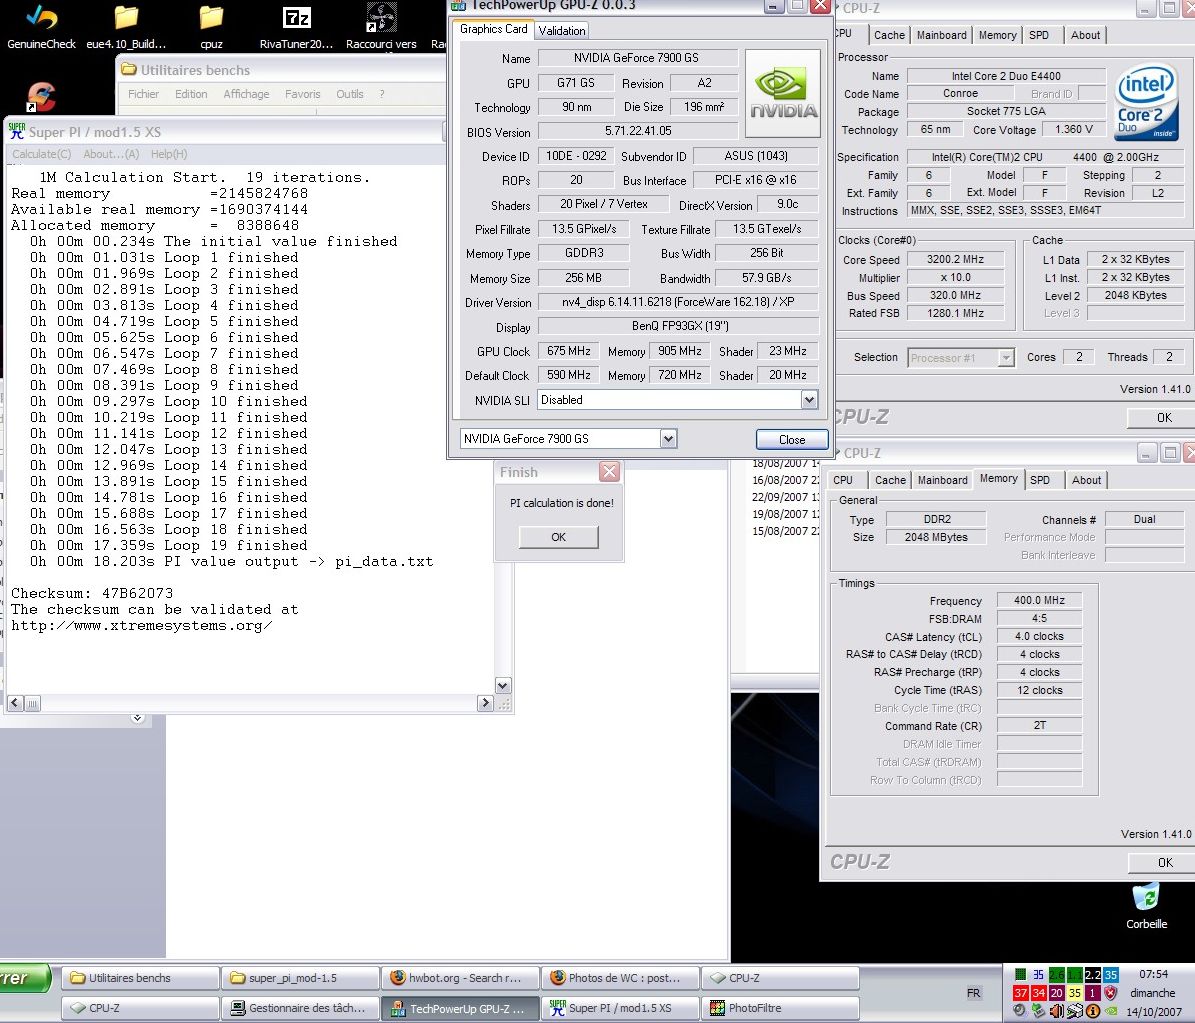Open About...(A) menu in Super PI
Screen dimensions: 1195x1023
point(111,154)
